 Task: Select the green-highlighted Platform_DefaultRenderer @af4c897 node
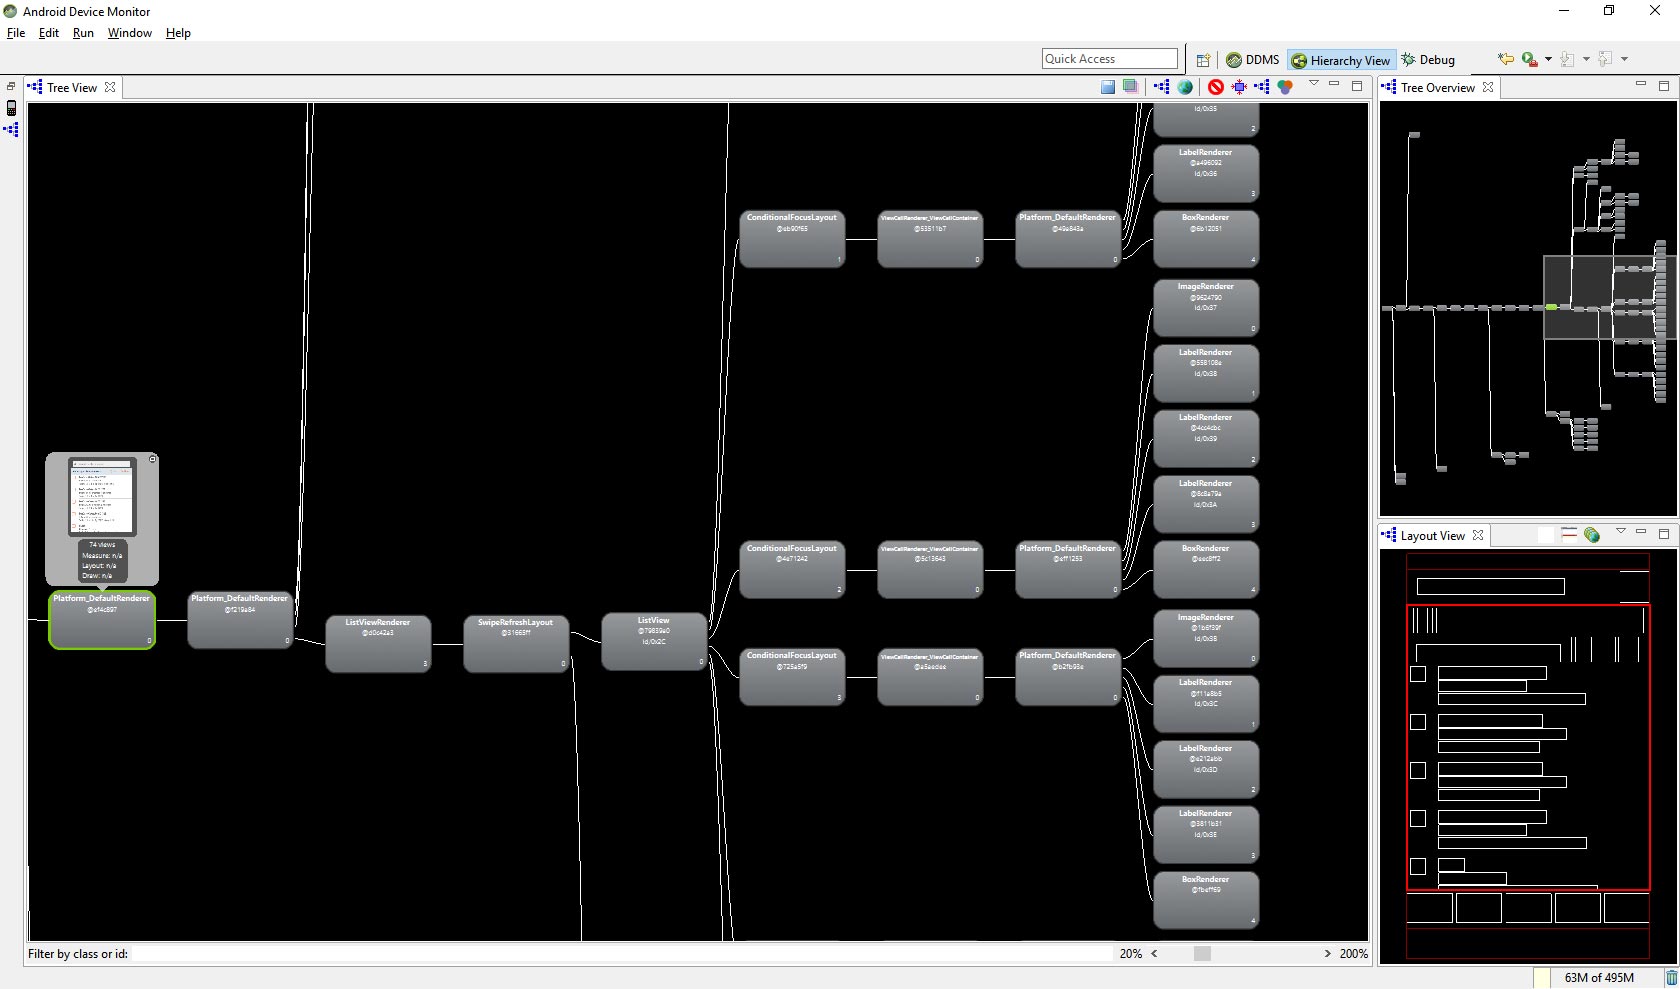pos(102,619)
